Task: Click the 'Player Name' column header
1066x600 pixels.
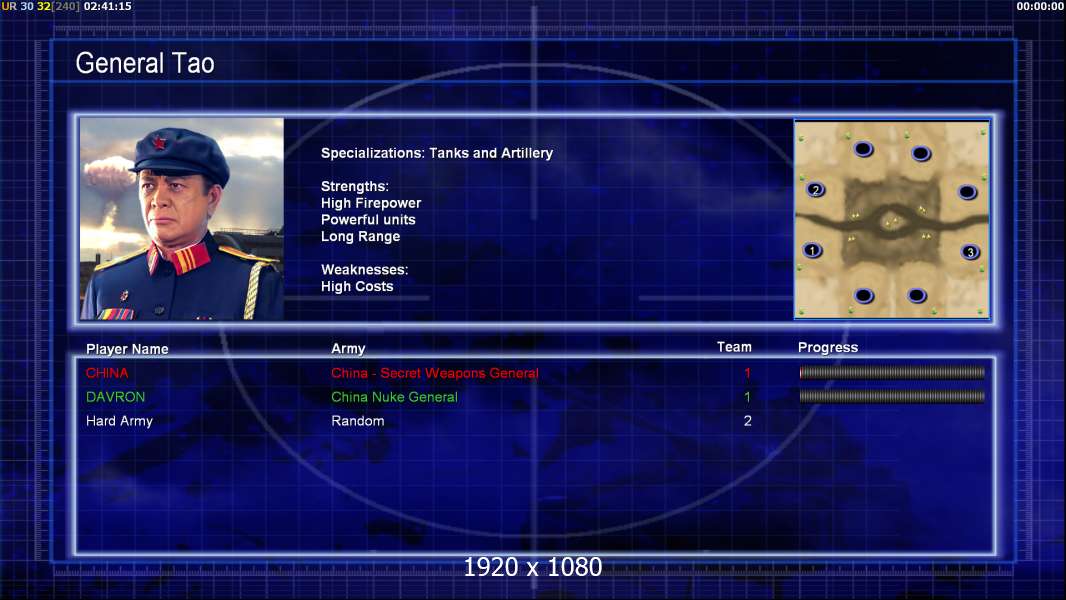Action: [x=127, y=349]
